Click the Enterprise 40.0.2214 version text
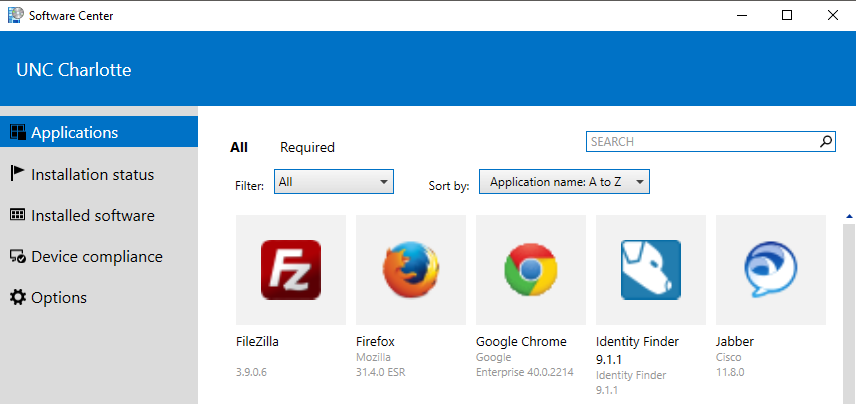The width and height of the screenshot is (856, 404). pyautogui.click(x=525, y=373)
